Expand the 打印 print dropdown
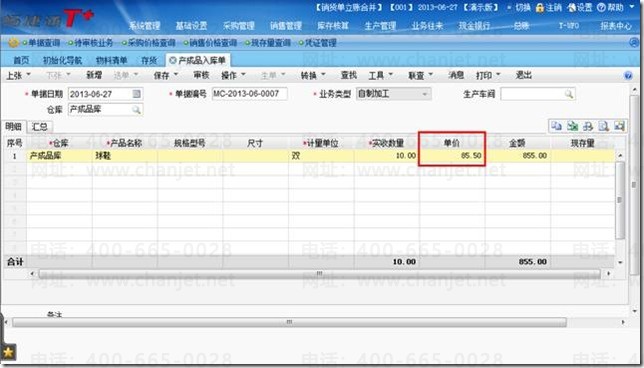Viewport: 644px width, 368px height. [x=498, y=75]
